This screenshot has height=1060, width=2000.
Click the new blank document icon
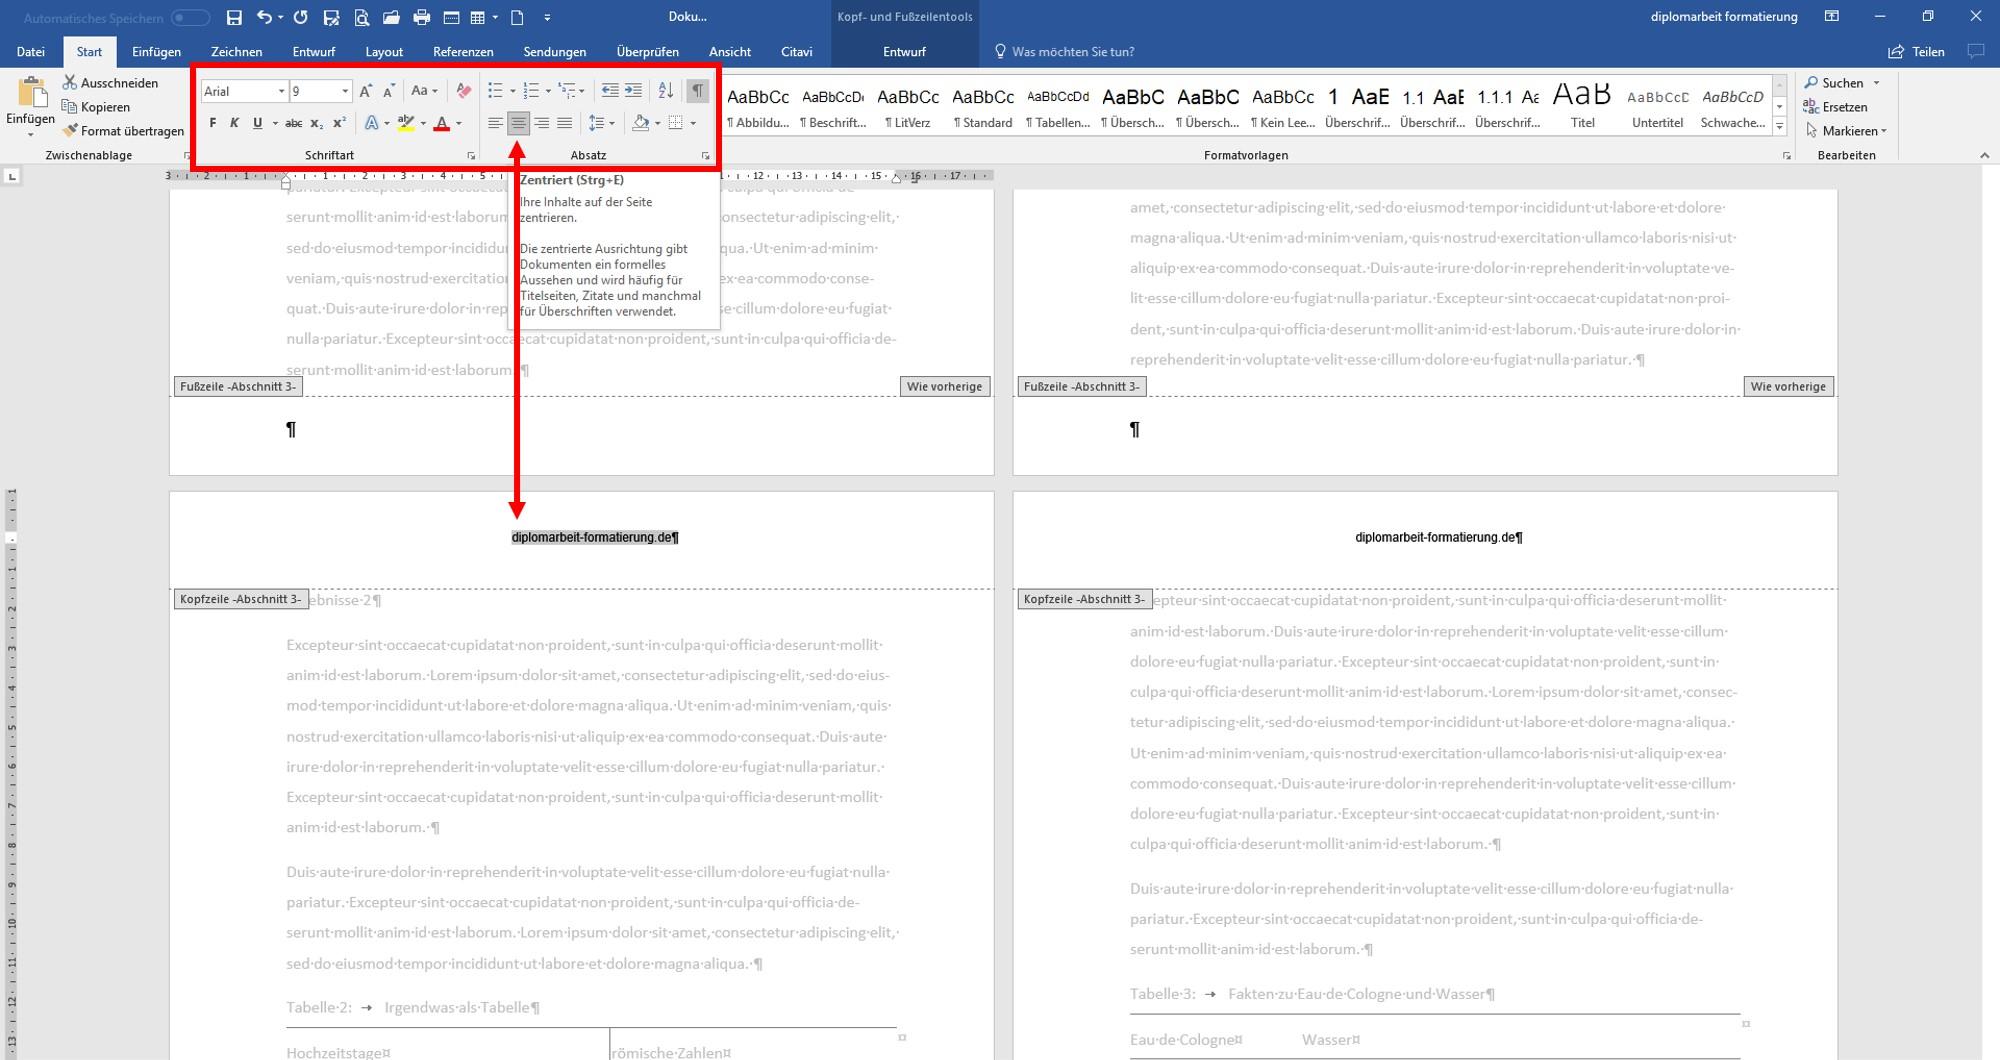tap(517, 17)
